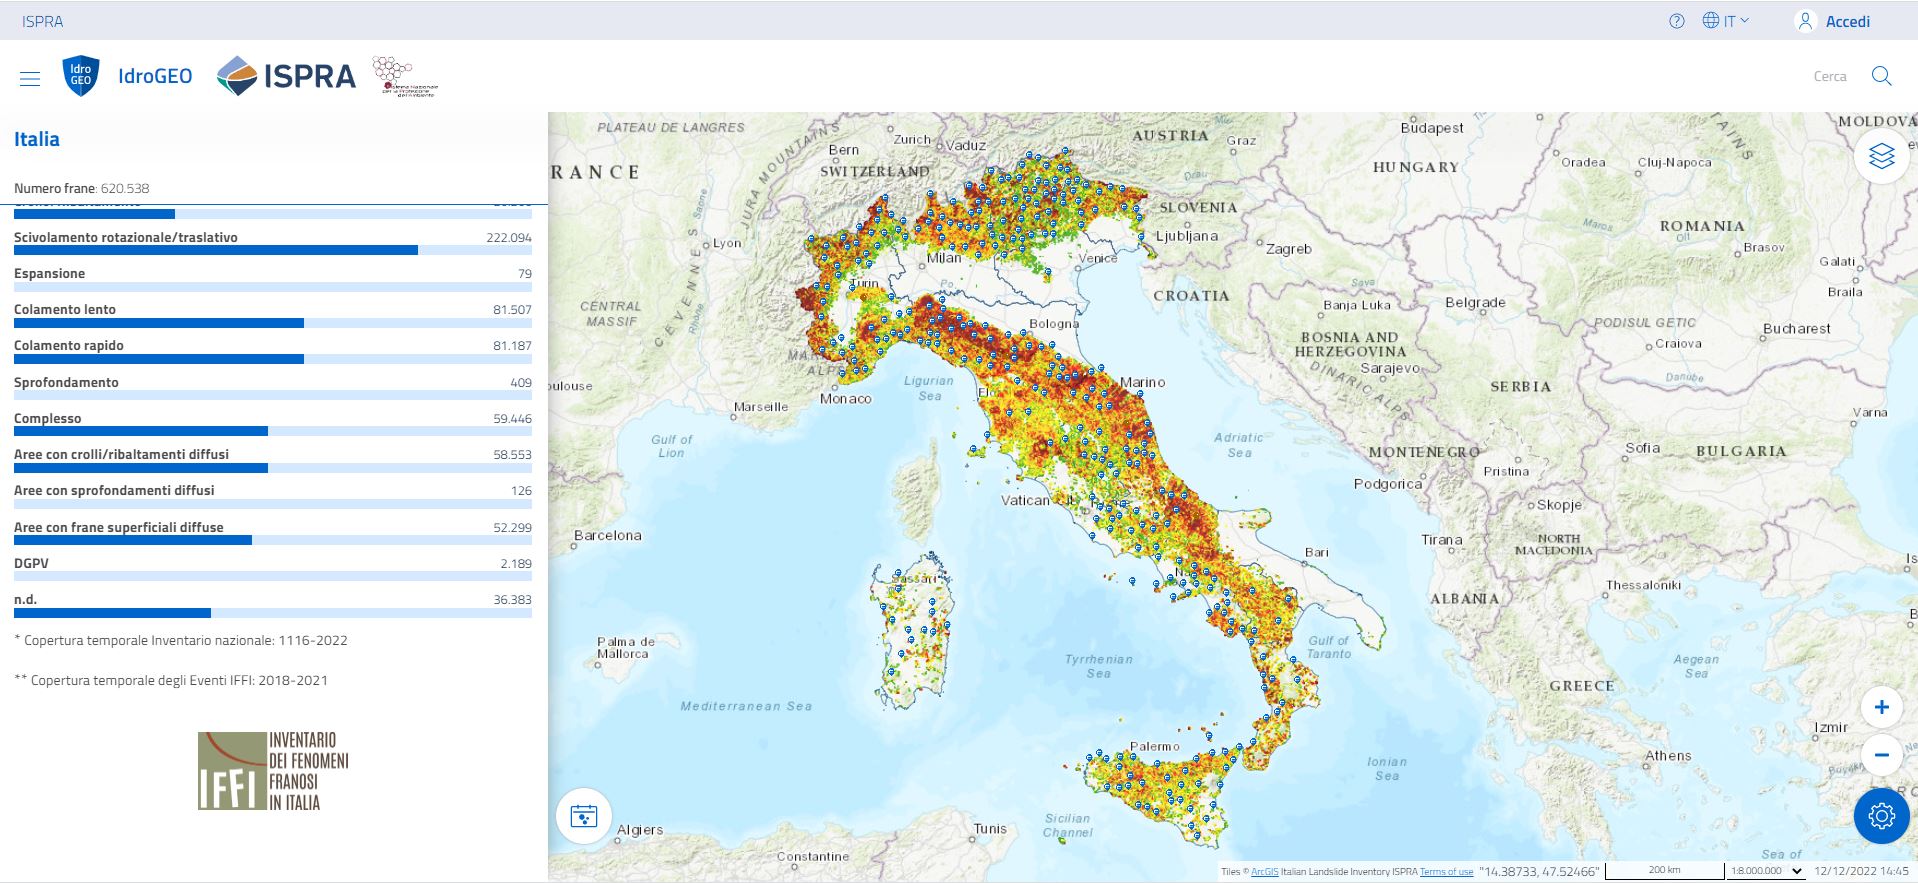Viewport: 1918px width, 883px height.
Task: Click the Scivolamento rotazionale/traslativo bar
Action: pos(215,250)
